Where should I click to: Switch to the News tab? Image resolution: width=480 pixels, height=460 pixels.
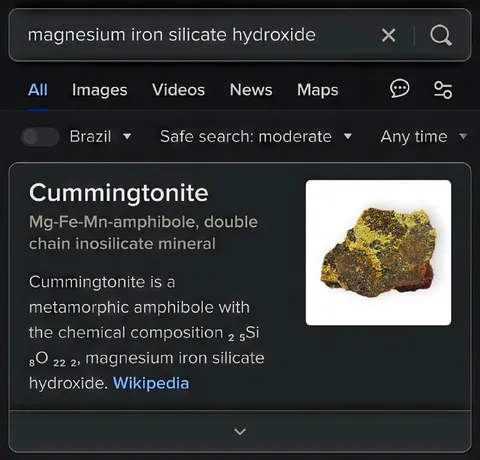coord(251,90)
